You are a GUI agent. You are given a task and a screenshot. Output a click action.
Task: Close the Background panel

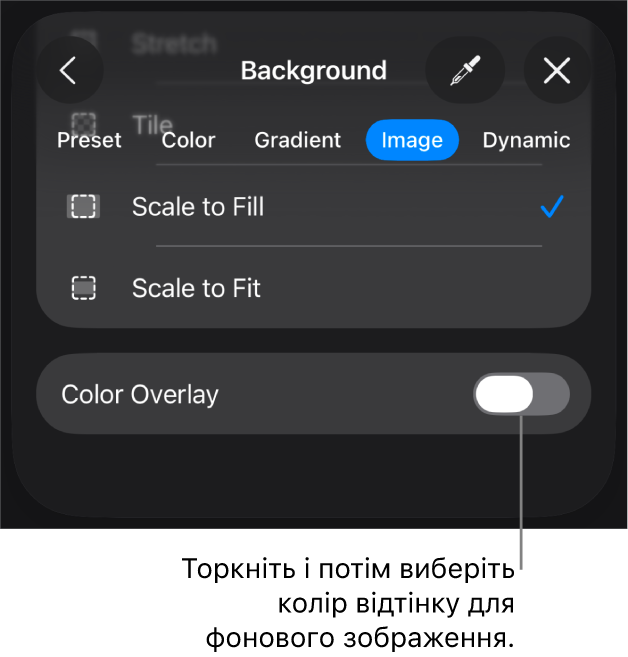coord(556,71)
